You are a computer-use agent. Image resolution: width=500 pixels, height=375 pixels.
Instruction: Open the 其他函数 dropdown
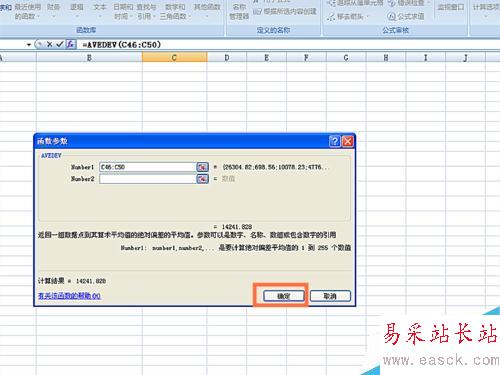[207, 11]
